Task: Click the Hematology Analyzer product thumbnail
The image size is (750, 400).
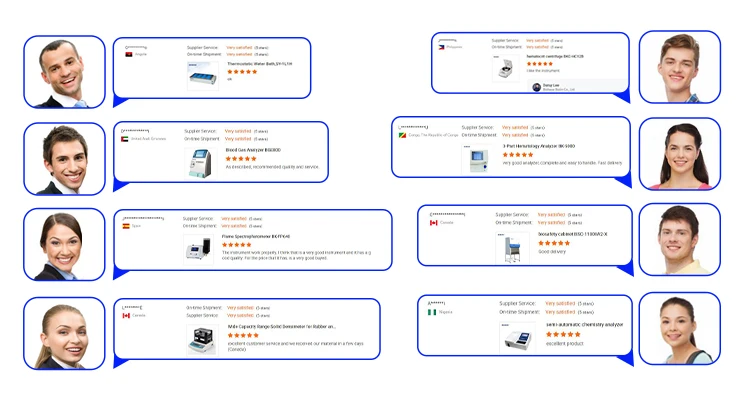Action: click(477, 160)
